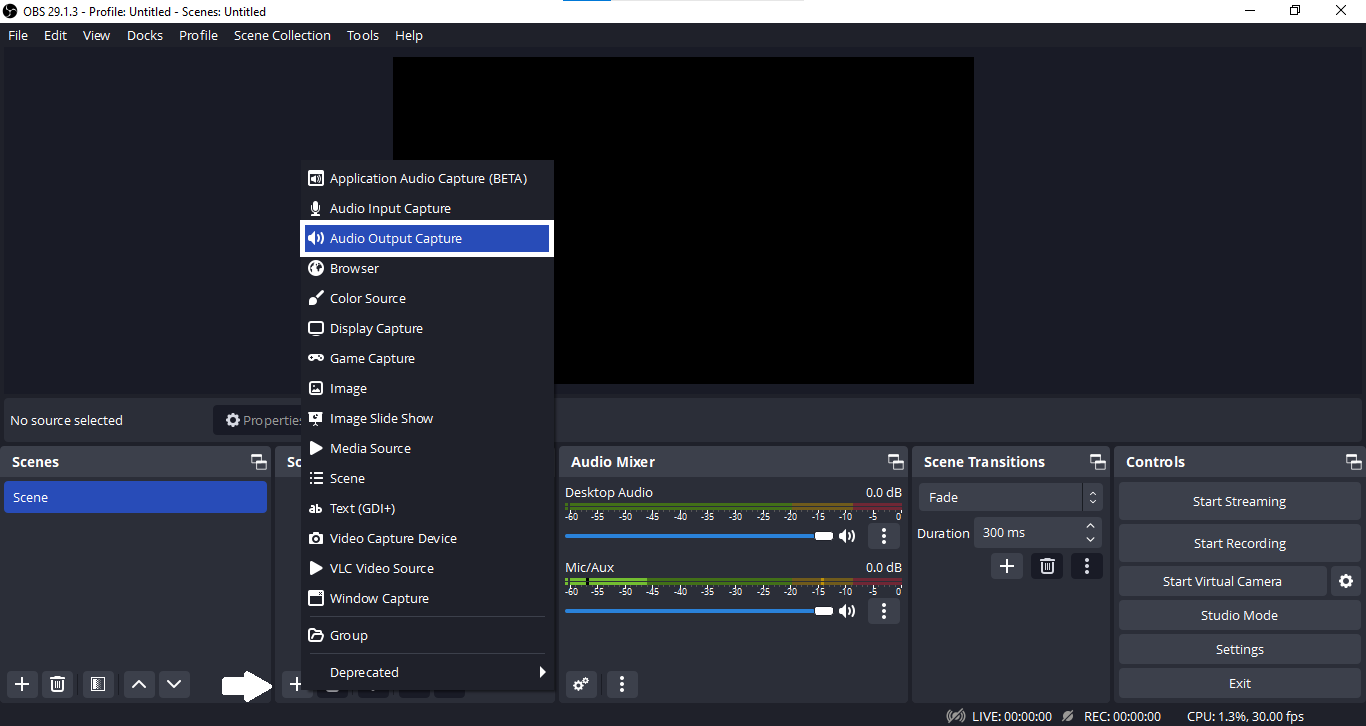Adjust the Desktop Audio volume slider
The image size is (1366, 726).
point(698,536)
